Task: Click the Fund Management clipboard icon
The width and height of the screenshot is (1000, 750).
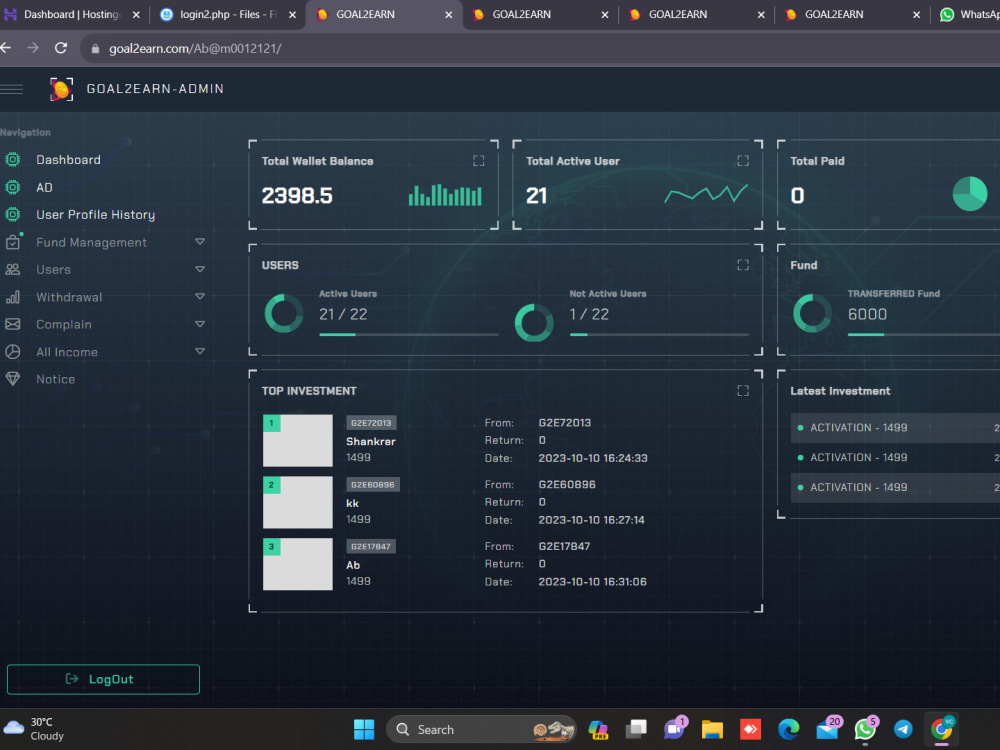Action: 13,242
